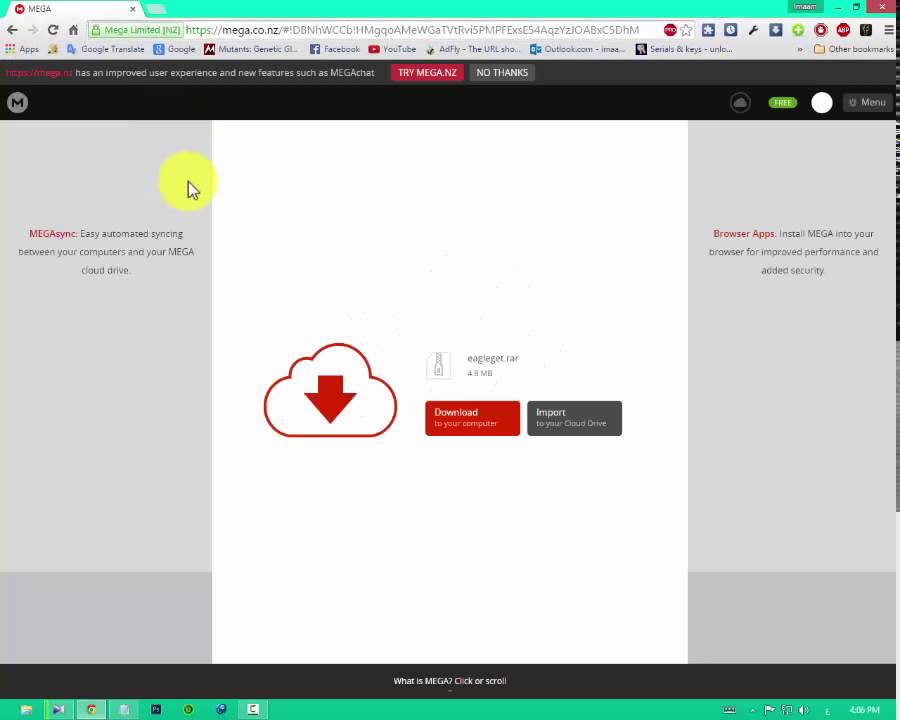Open the Other bookmarks folder
This screenshot has width=900, height=720.
pyautogui.click(x=854, y=49)
